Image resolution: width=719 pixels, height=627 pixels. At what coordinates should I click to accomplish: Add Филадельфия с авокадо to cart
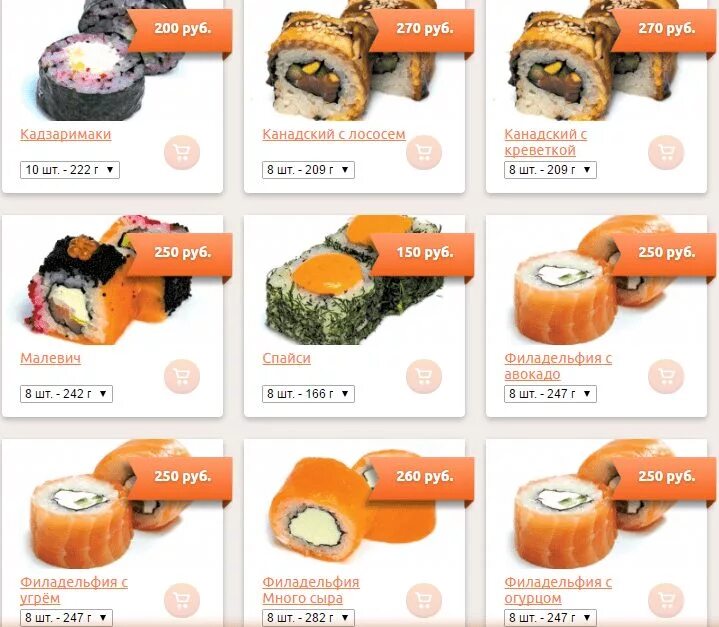666,376
